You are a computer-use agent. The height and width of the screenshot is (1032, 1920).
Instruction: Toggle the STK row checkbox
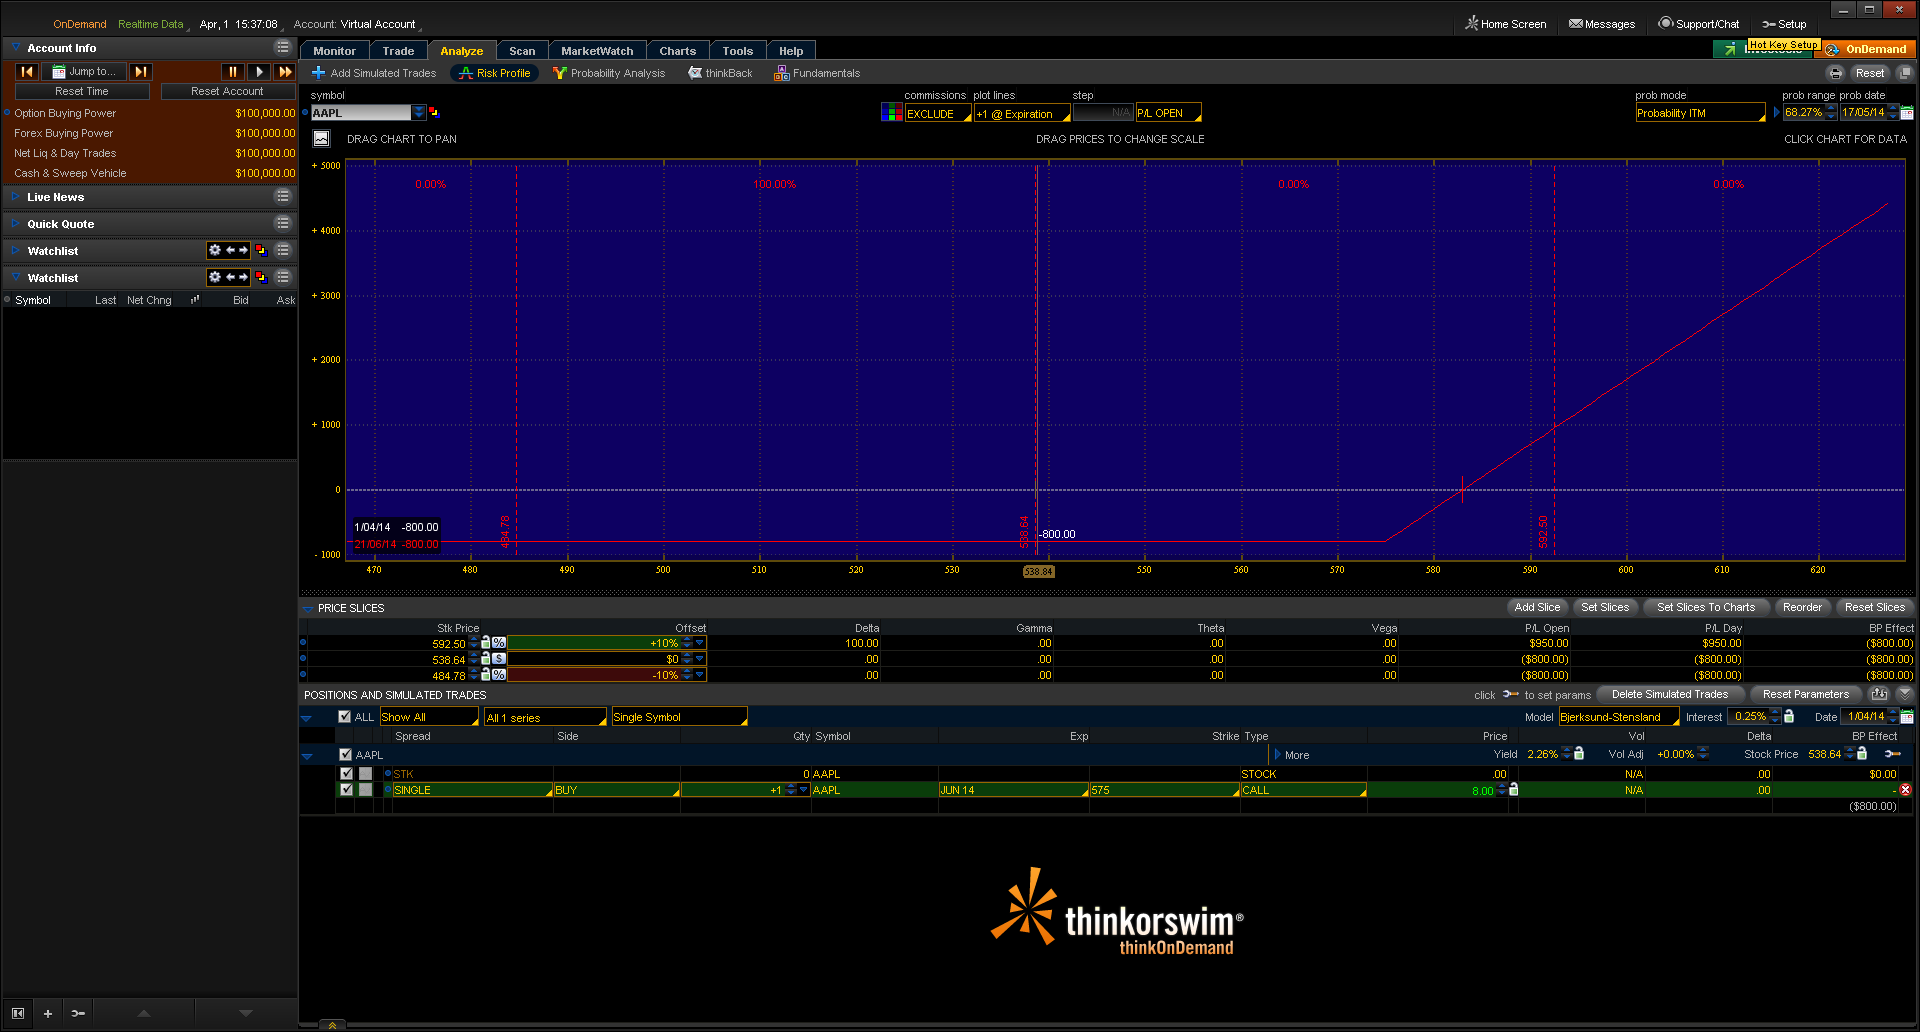(x=346, y=774)
